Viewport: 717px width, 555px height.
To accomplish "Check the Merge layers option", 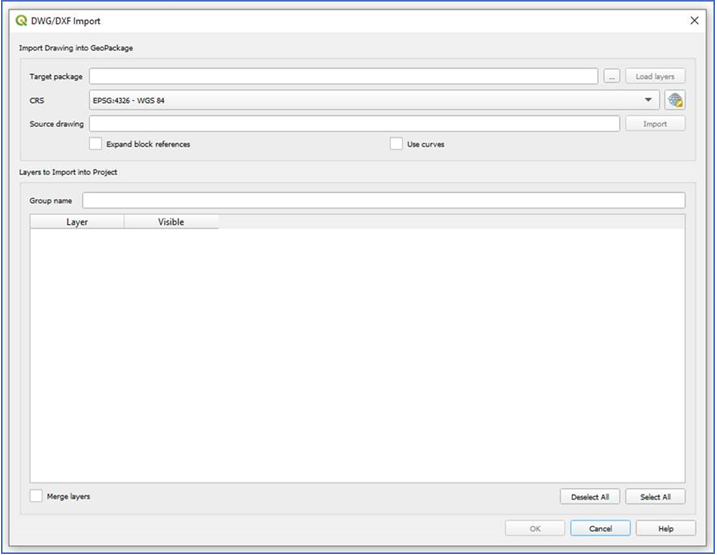I will (36, 496).
